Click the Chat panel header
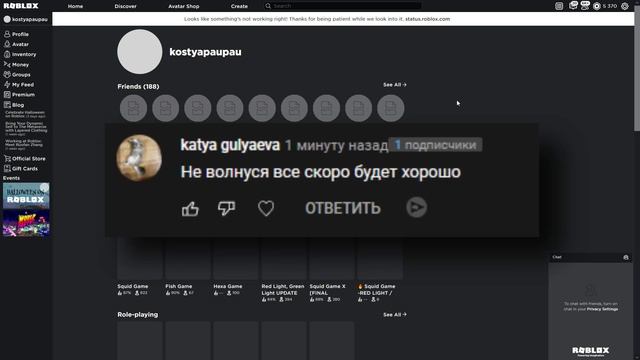The width and height of the screenshot is (640, 360). 590,257
